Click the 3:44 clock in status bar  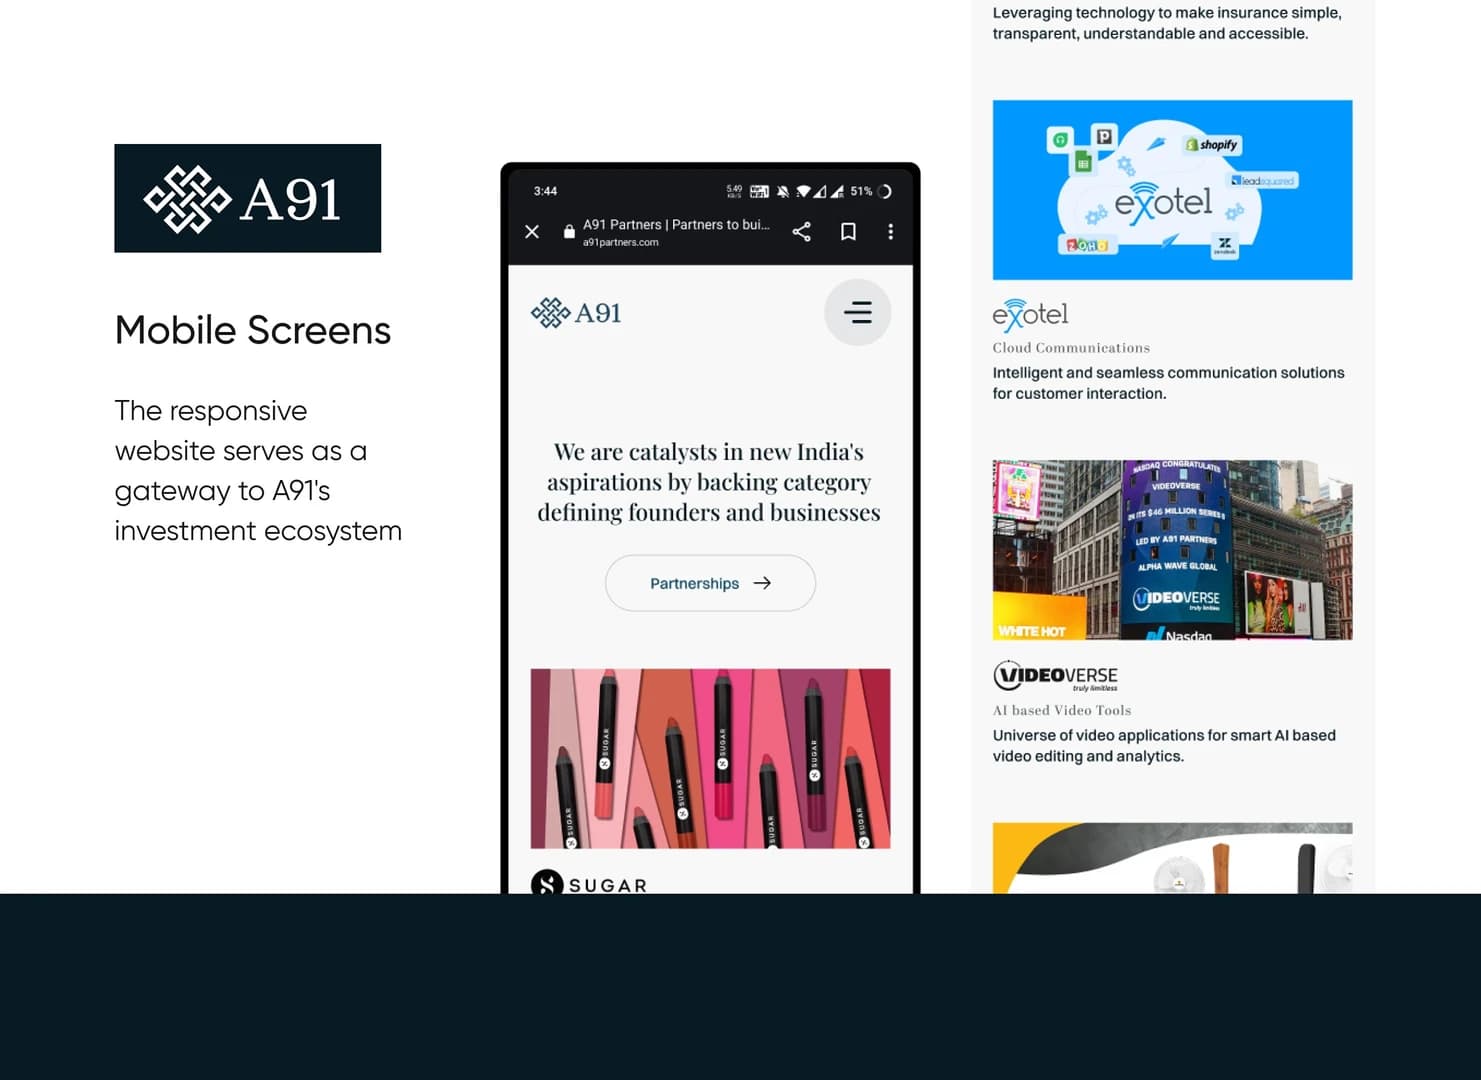pyautogui.click(x=545, y=191)
